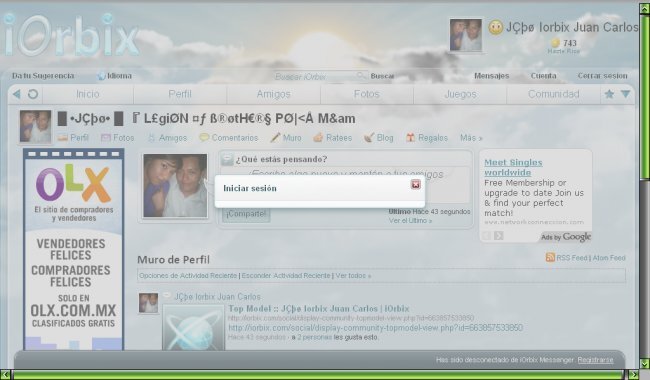Open the Muro pencil icon
Viewport: 650px width, 380px height.
coord(275,138)
